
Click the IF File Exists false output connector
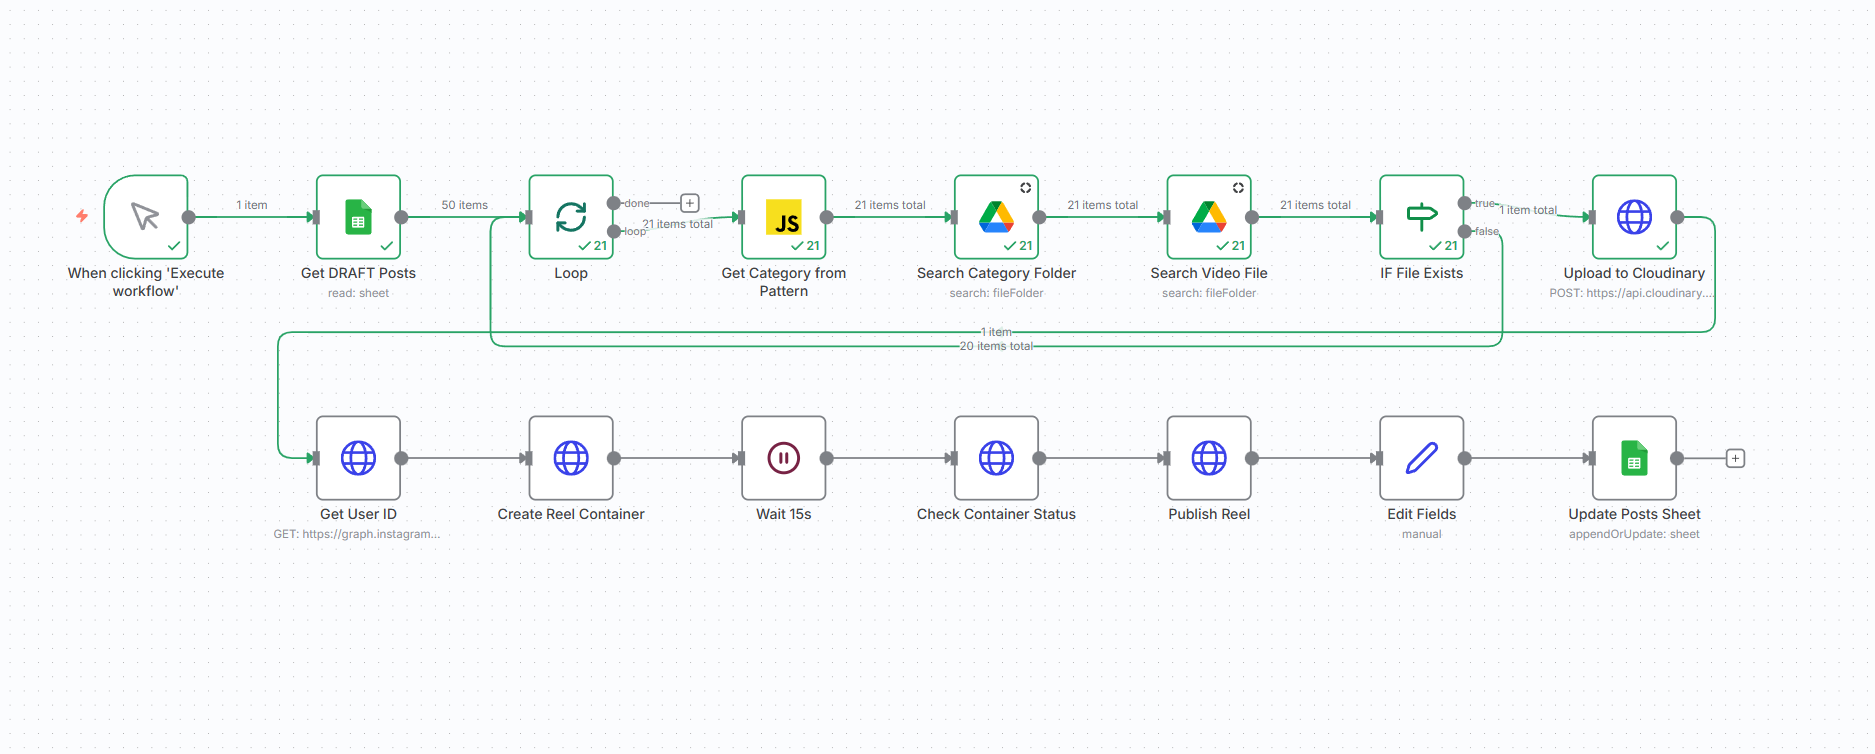coord(1465,231)
